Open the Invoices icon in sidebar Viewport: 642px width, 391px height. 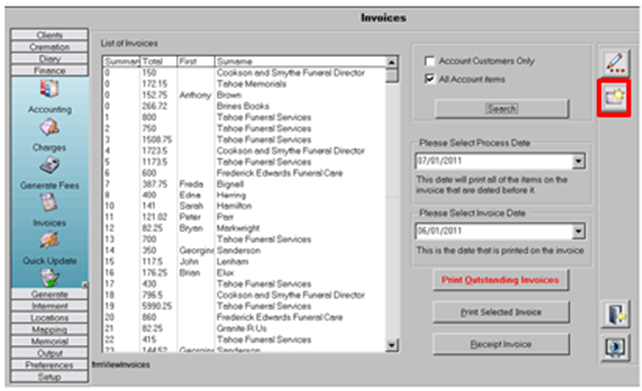(x=49, y=203)
